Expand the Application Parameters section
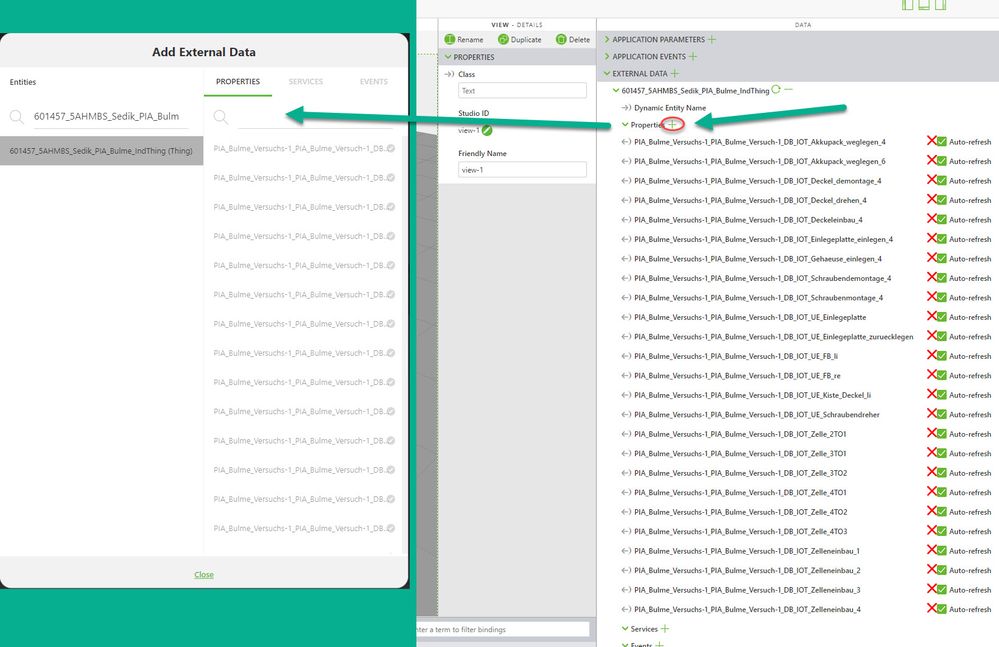 pos(607,39)
